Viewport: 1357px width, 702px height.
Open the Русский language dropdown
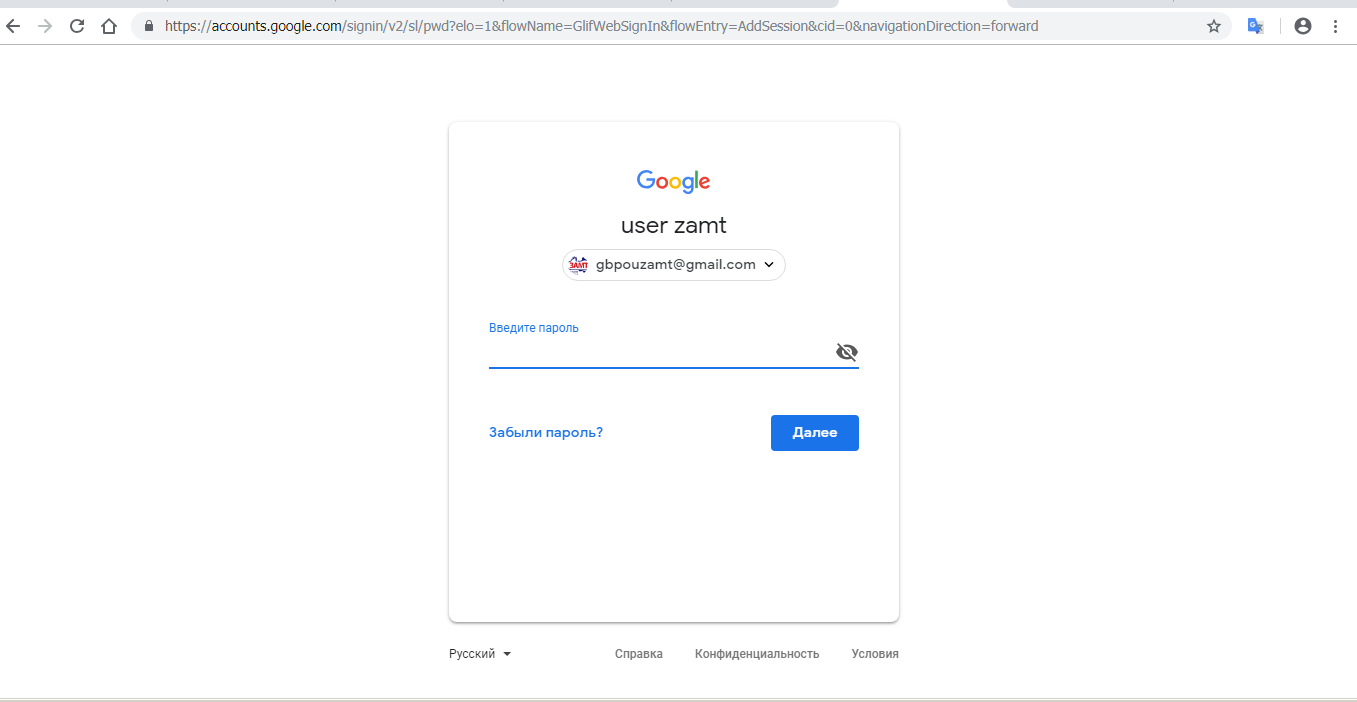[x=480, y=654]
